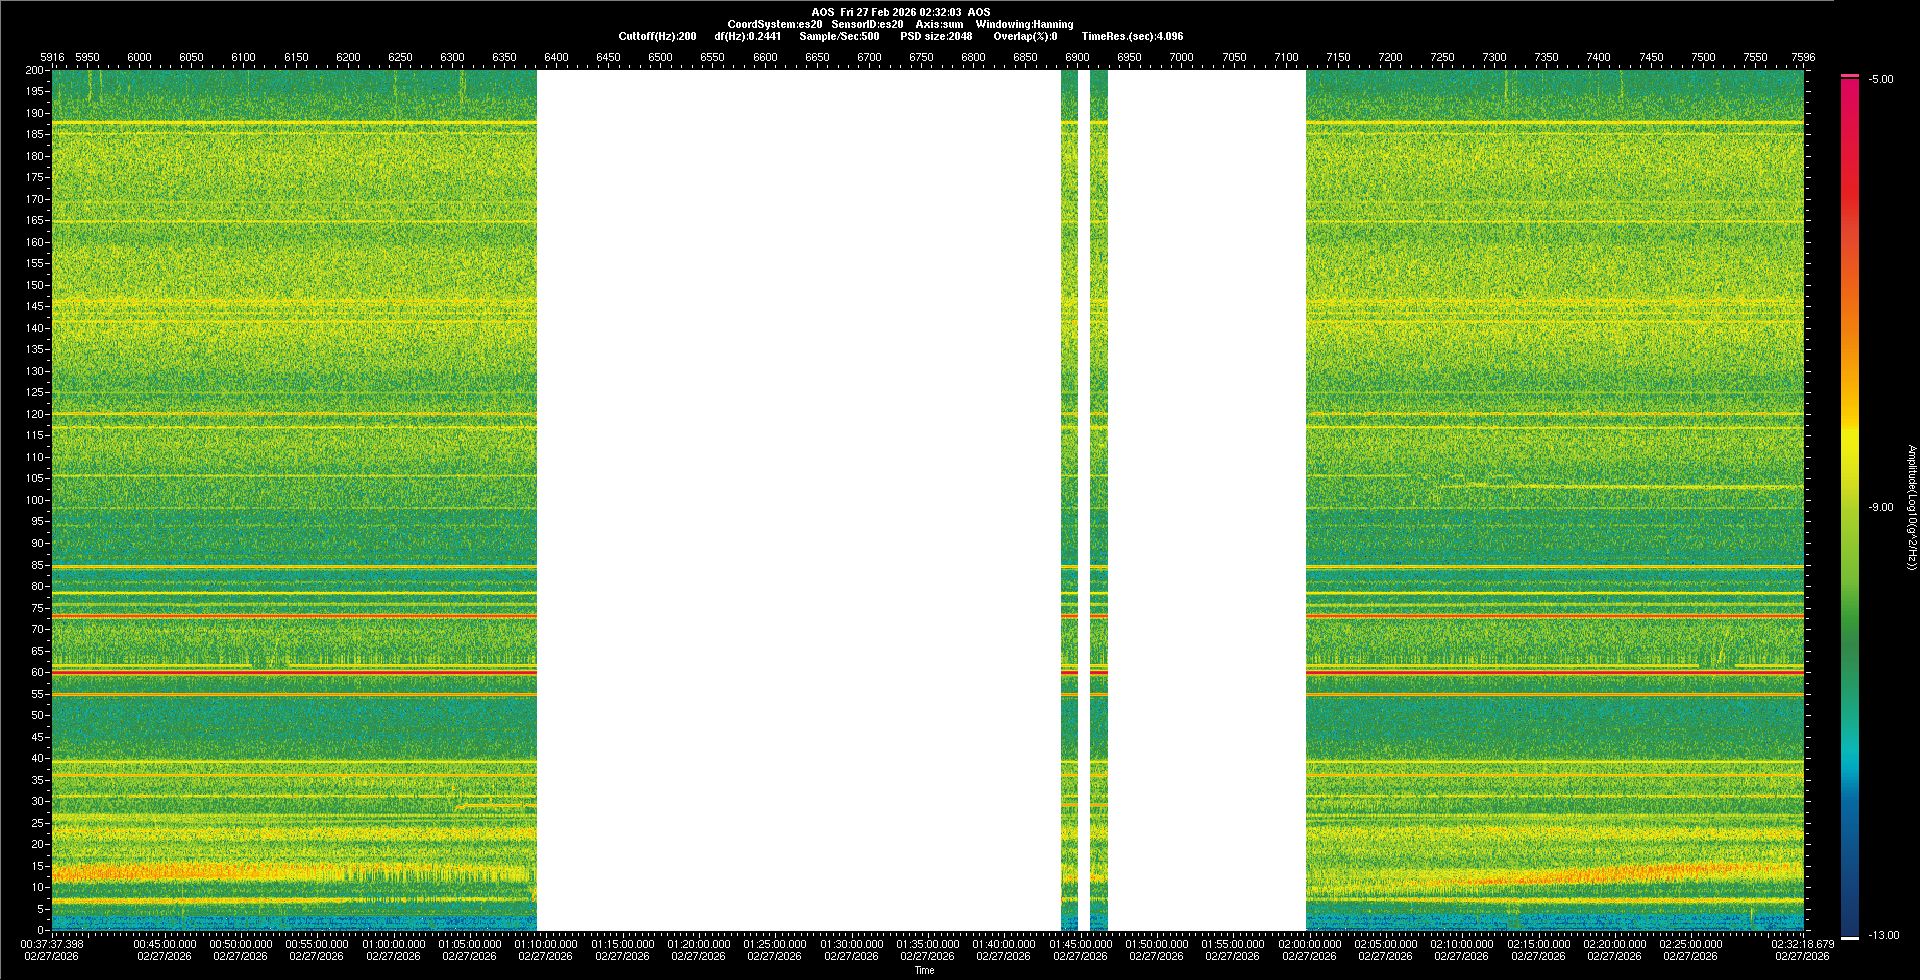Click the Amplitude Log10 axis title

tap(1911, 508)
